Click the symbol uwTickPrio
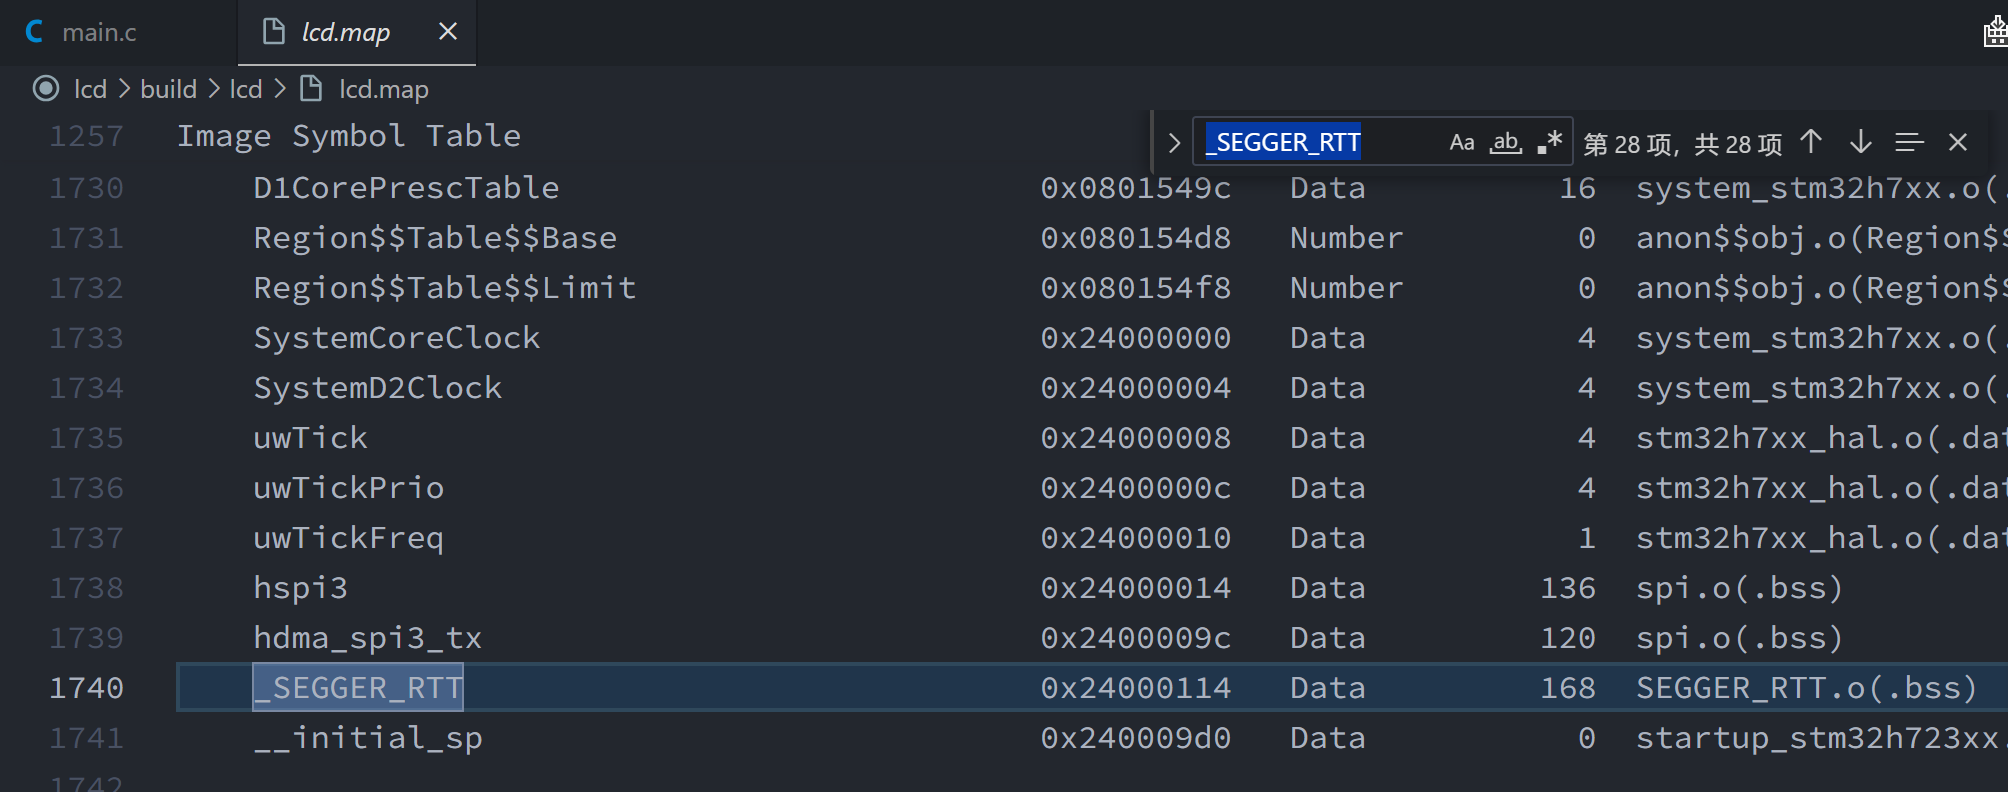This screenshot has width=2008, height=792. coord(349,488)
